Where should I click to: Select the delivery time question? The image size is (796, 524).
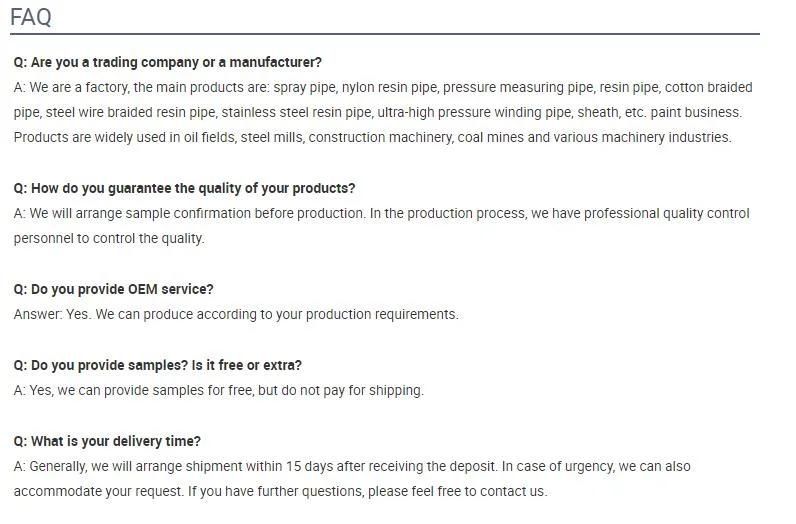coord(107,441)
